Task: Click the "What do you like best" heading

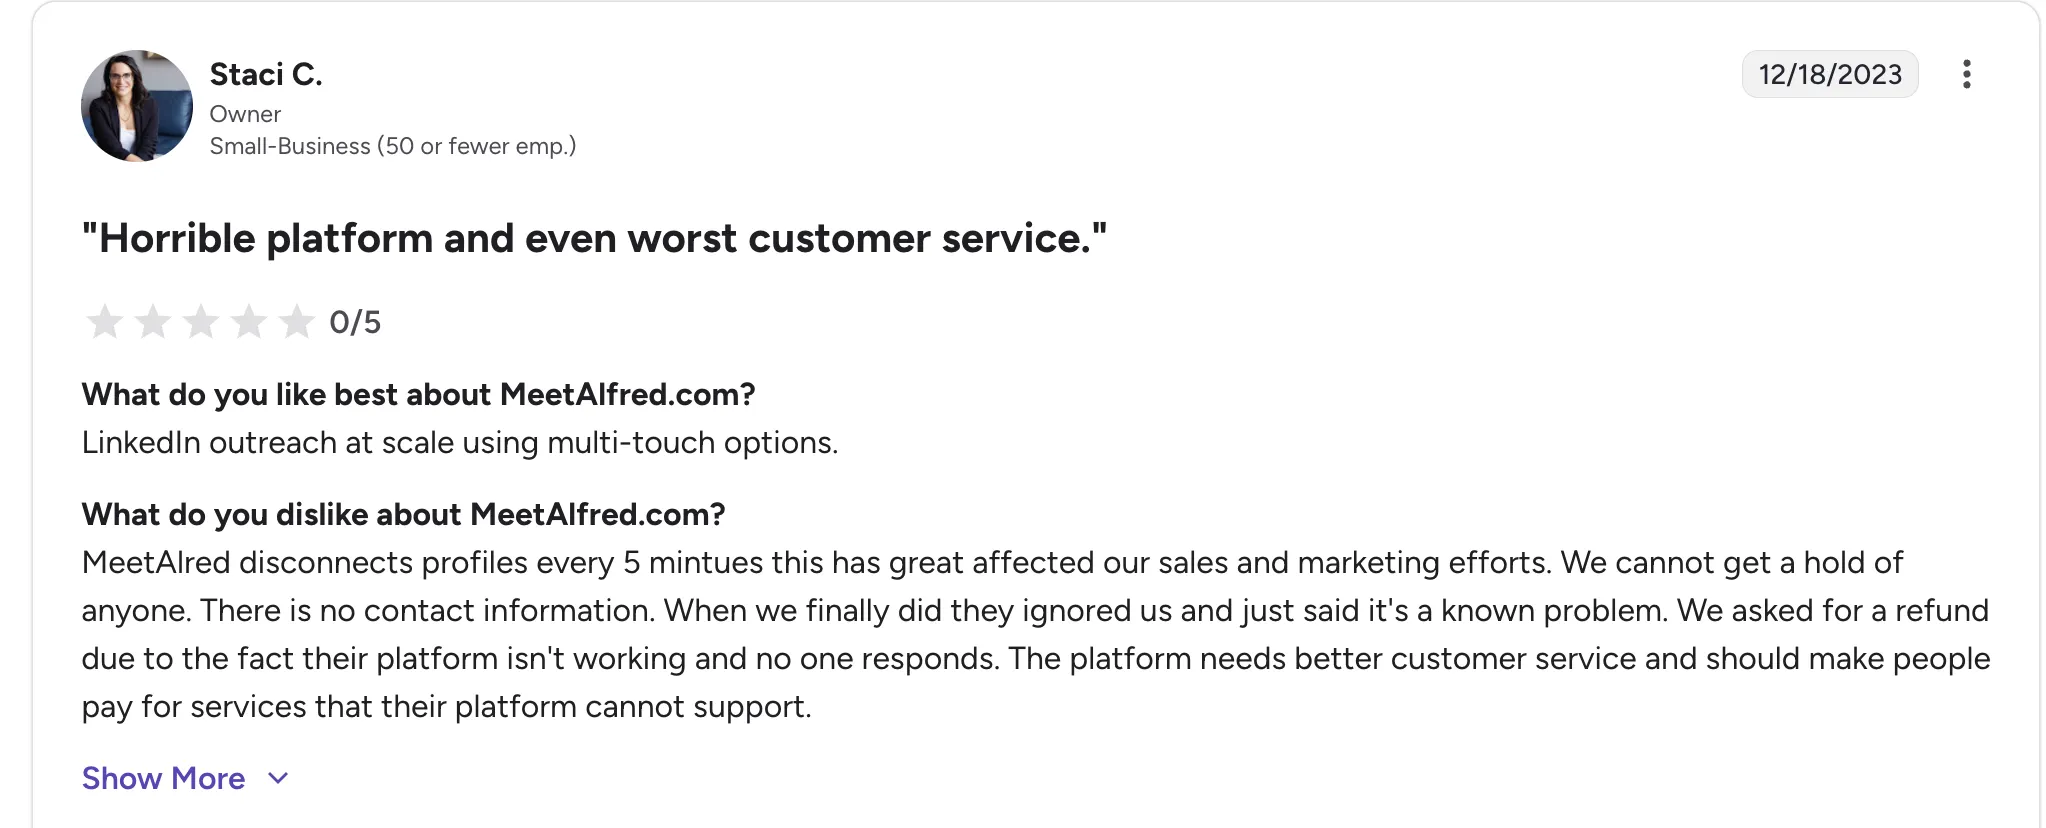Action: 418,395
